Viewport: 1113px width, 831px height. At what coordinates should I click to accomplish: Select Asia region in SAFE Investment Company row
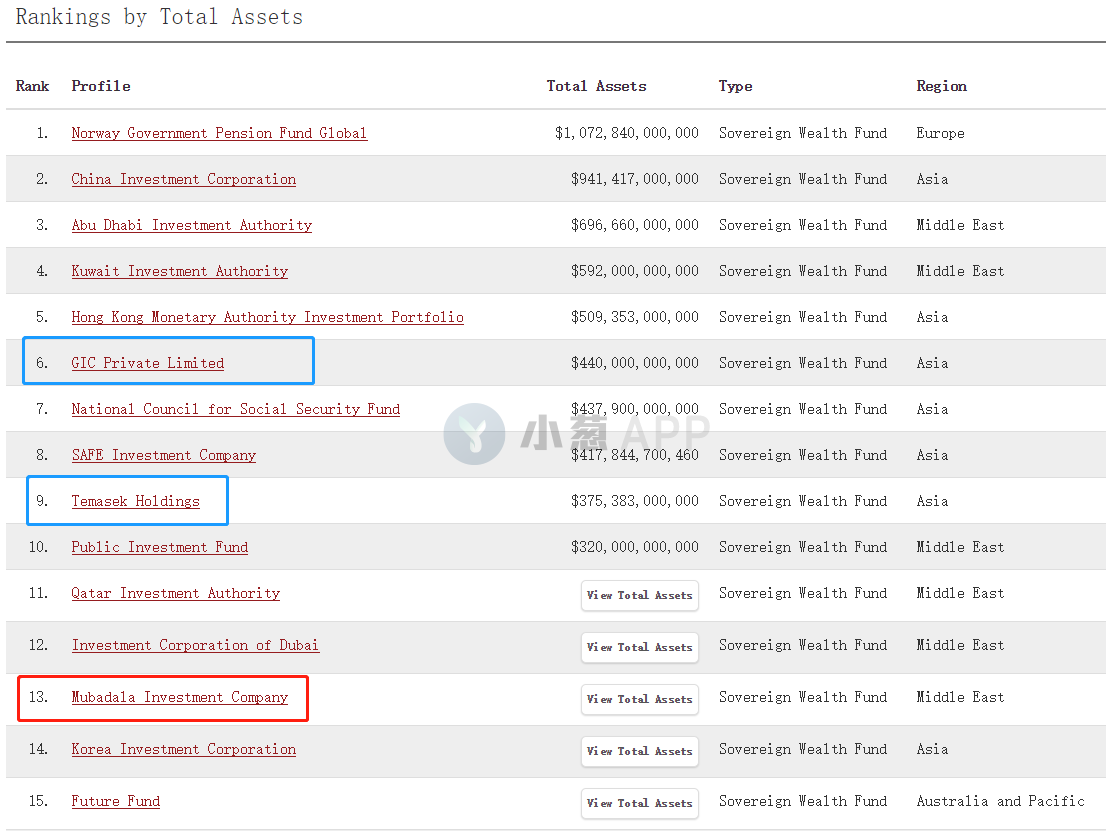coord(932,456)
